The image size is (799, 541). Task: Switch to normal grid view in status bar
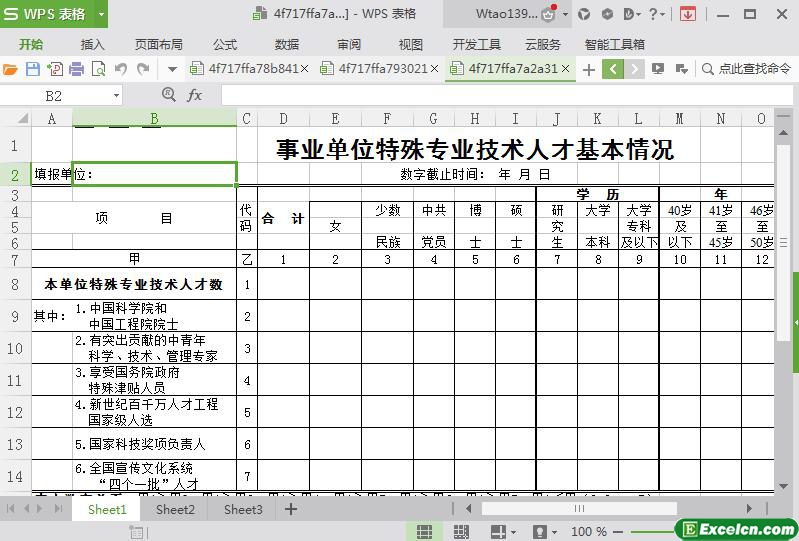424,531
